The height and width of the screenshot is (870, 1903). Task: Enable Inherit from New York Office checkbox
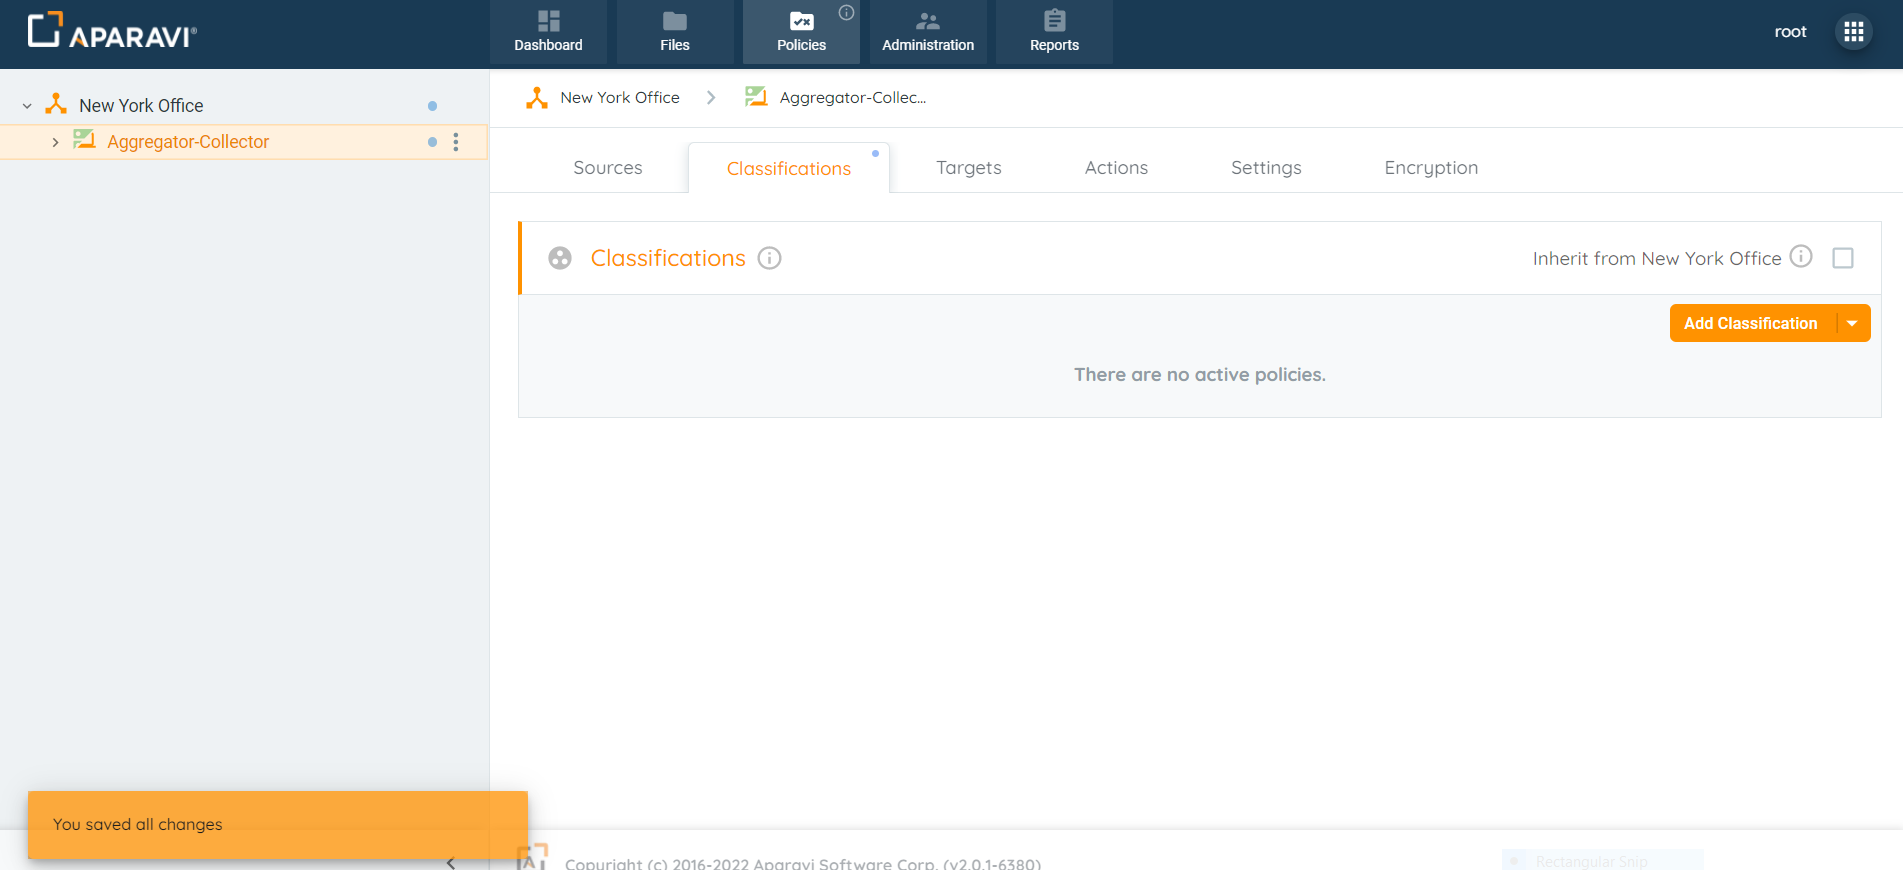[x=1842, y=258]
